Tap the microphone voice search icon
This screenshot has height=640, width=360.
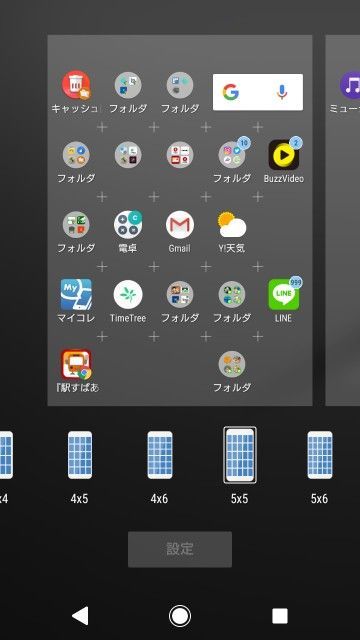282,92
